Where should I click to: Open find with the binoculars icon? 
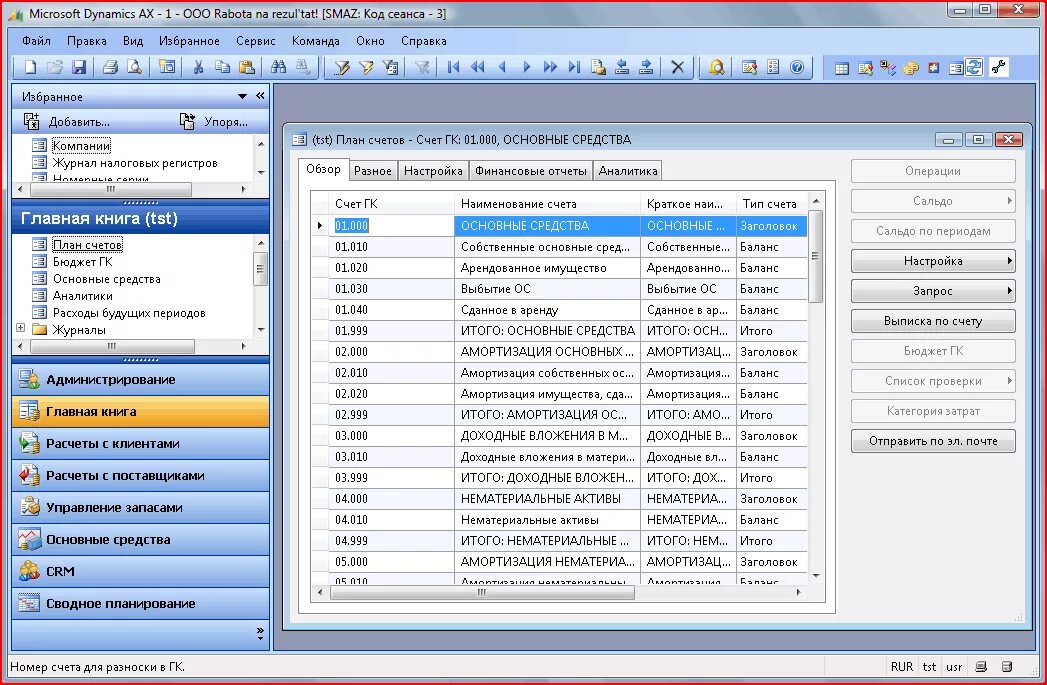[x=278, y=67]
